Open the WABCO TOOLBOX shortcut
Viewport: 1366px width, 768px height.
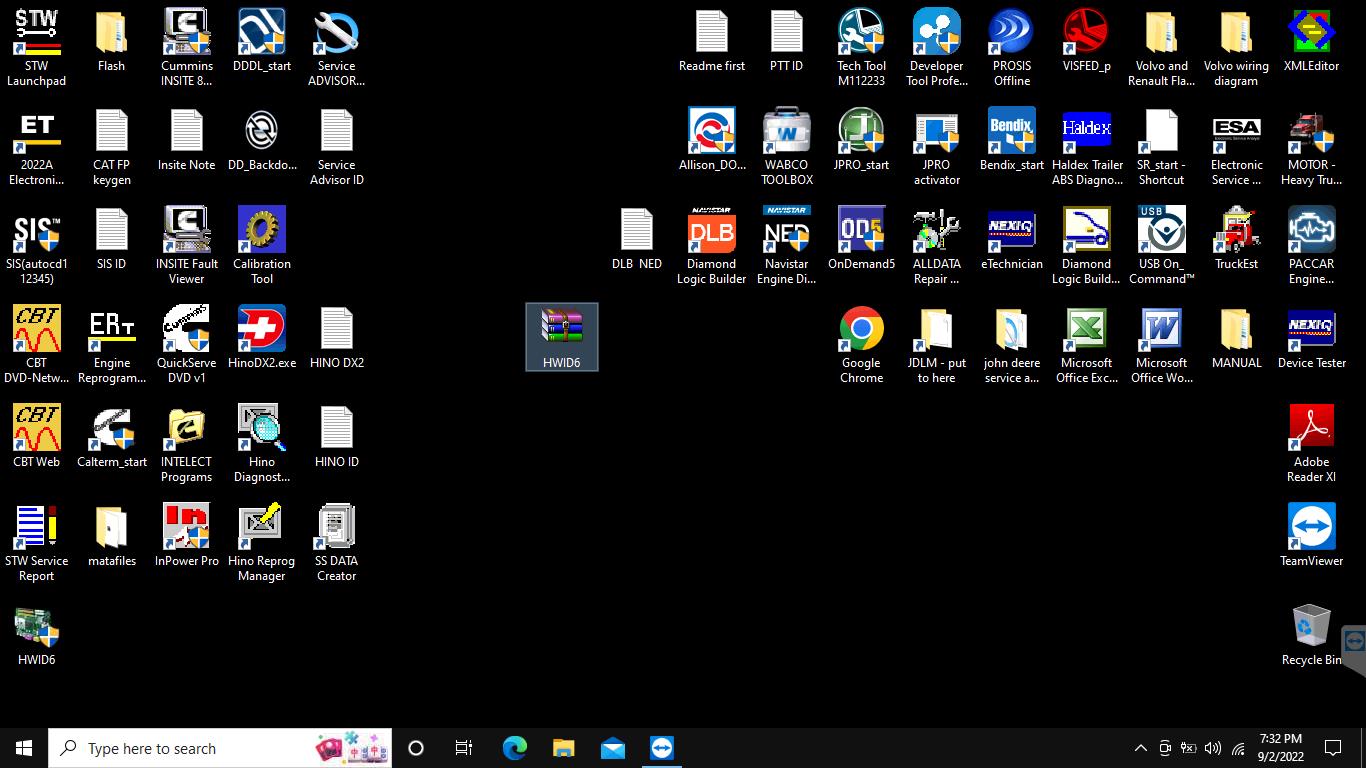[787, 147]
